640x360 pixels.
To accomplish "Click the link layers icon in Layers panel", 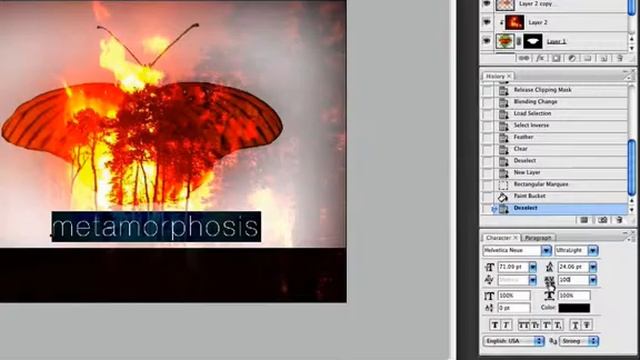I will (x=524, y=59).
